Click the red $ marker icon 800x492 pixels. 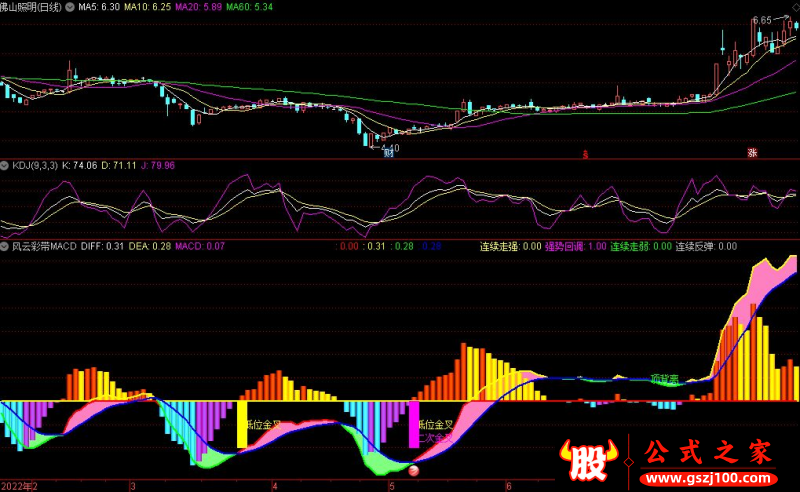coord(585,154)
